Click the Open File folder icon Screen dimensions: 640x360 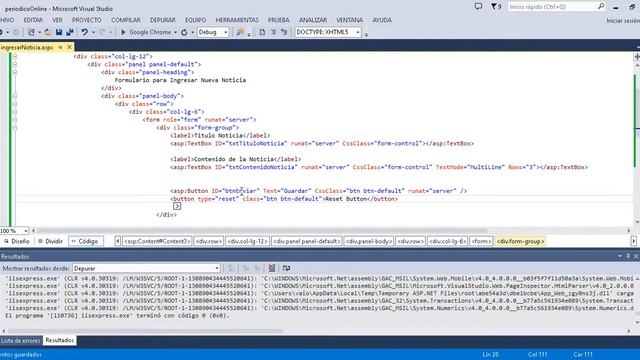pyautogui.click(x=48, y=32)
